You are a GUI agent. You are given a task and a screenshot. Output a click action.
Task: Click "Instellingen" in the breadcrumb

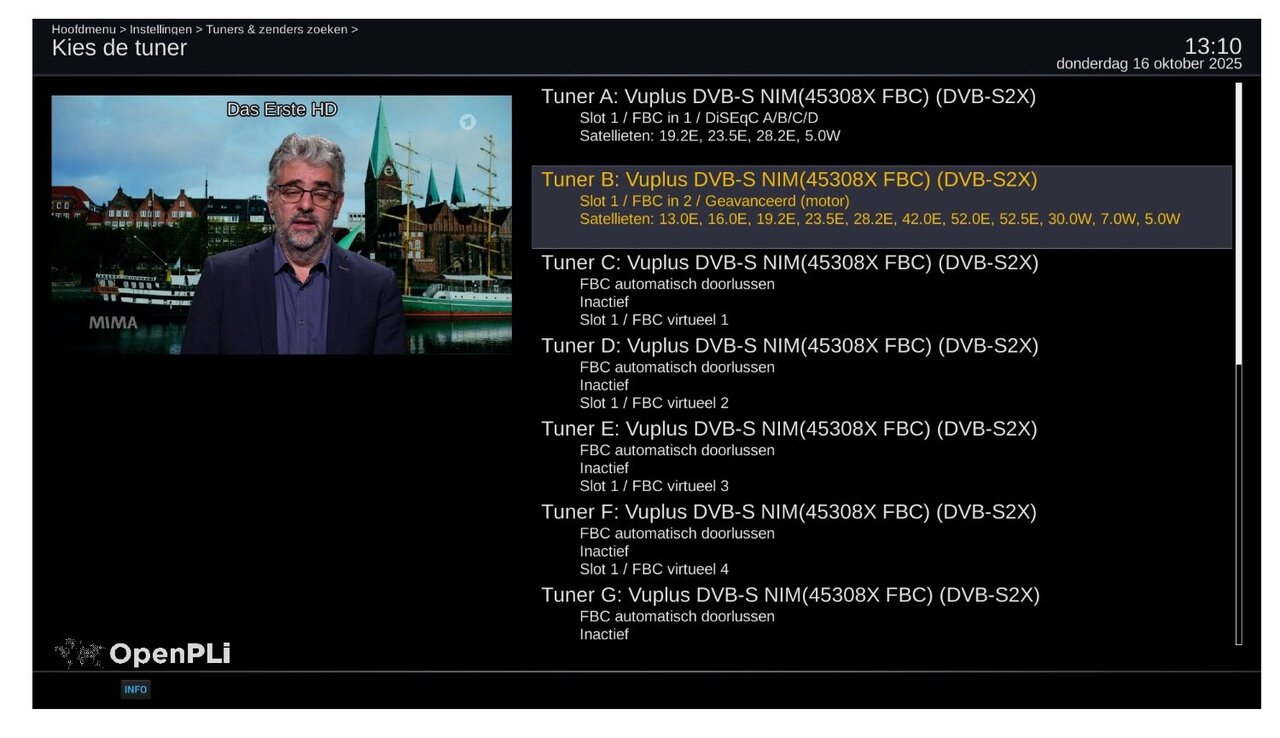click(x=160, y=29)
